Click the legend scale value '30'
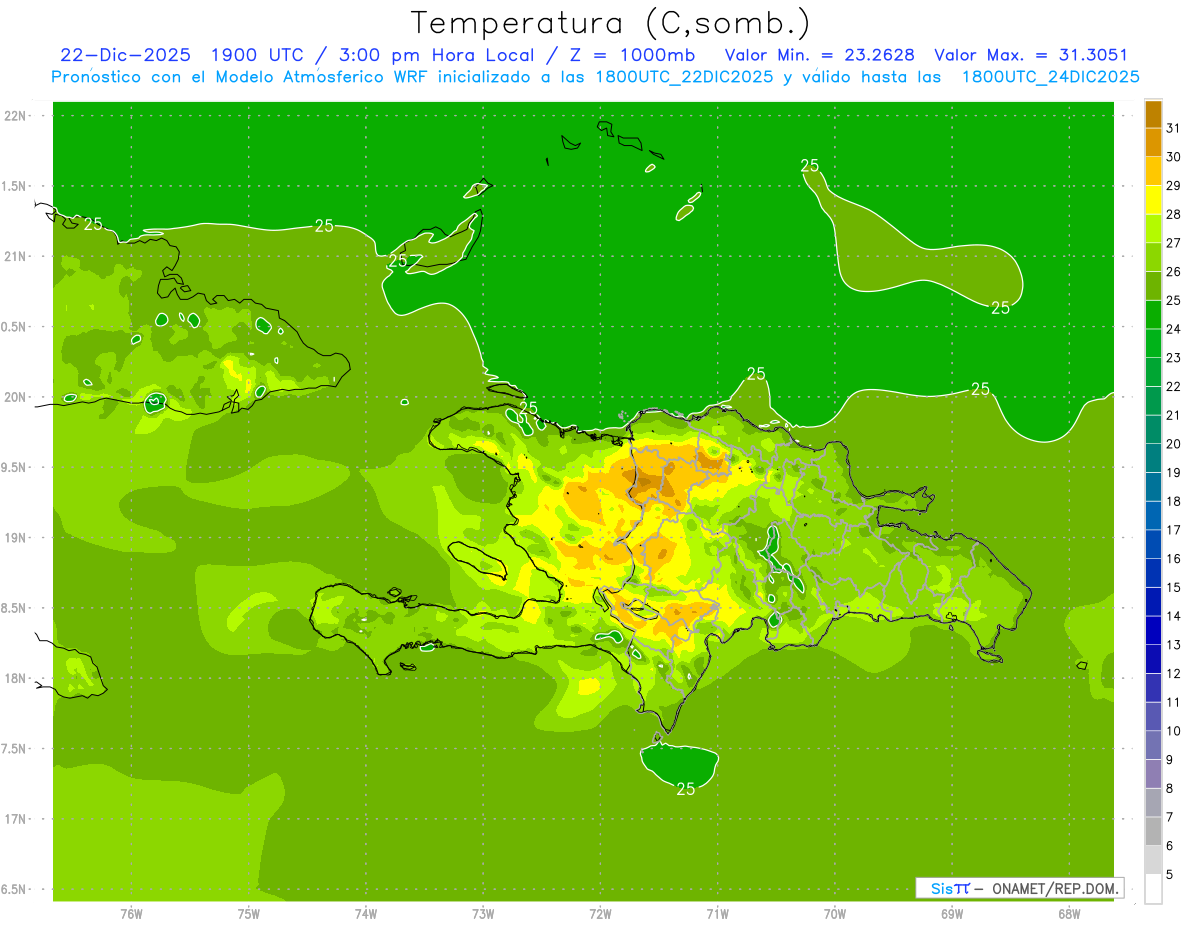The image size is (1200, 927). click(x=1173, y=157)
